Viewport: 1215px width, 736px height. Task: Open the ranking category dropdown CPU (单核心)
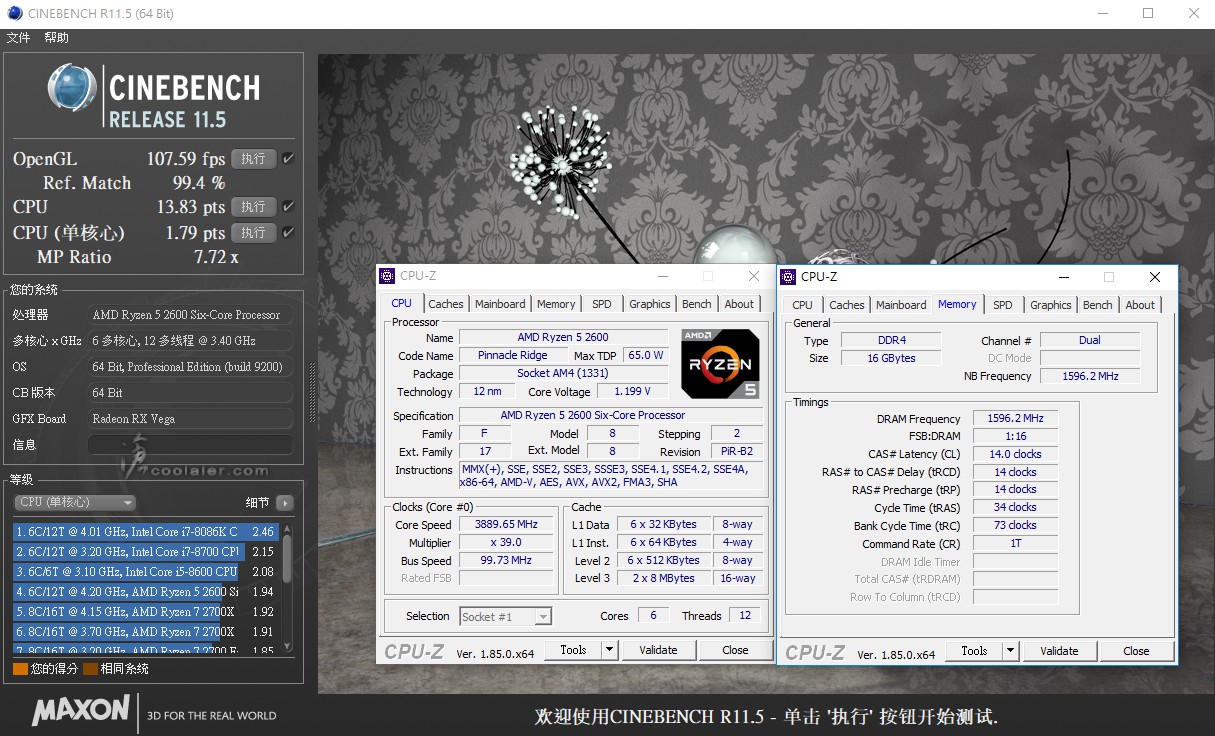point(75,503)
